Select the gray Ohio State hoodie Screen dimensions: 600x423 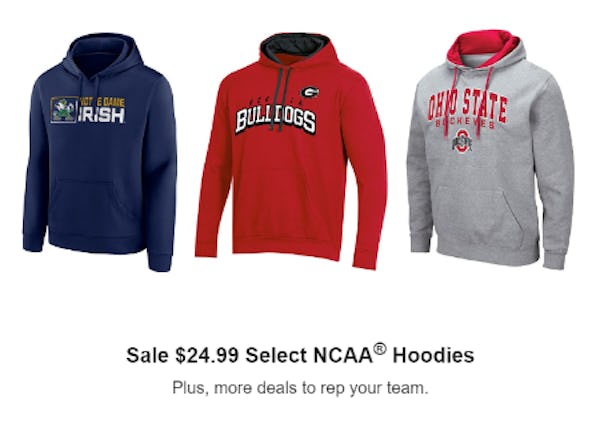(x=490, y=149)
